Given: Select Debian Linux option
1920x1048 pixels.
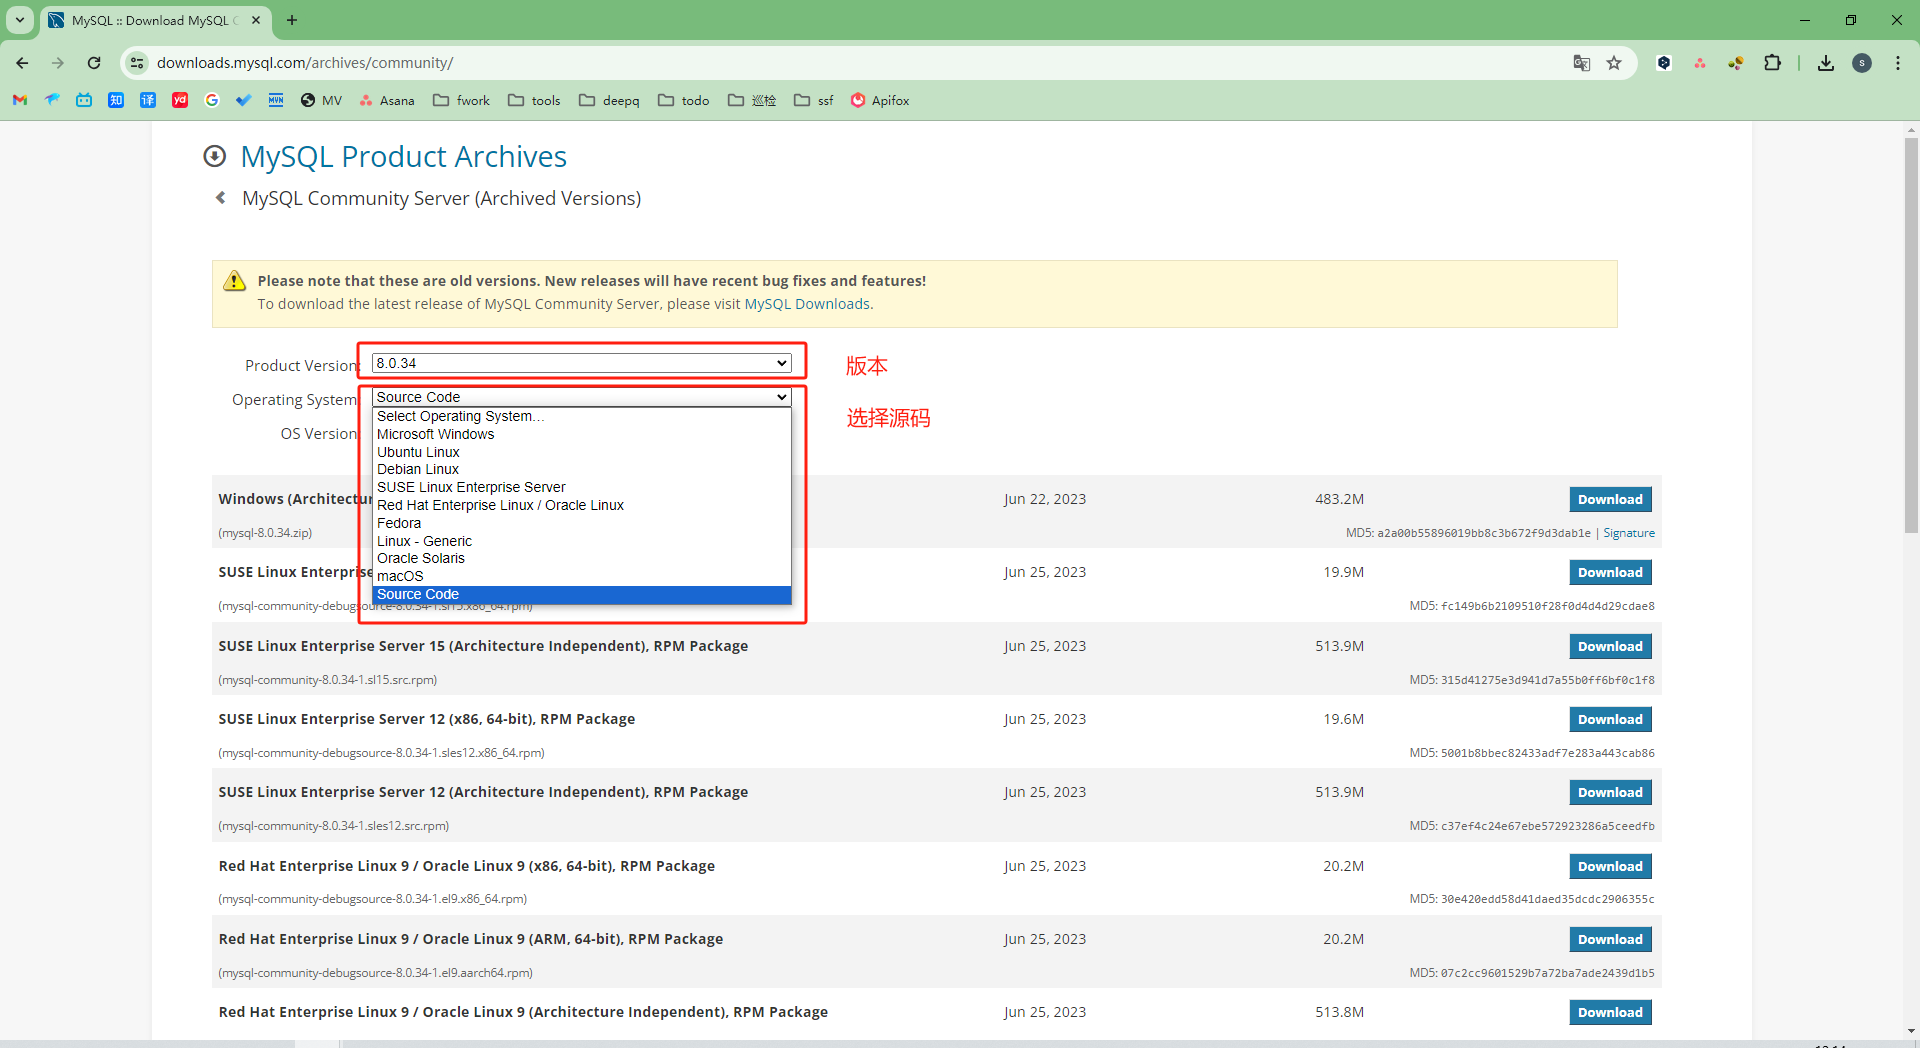Looking at the screenshot, I should (582, 469).
